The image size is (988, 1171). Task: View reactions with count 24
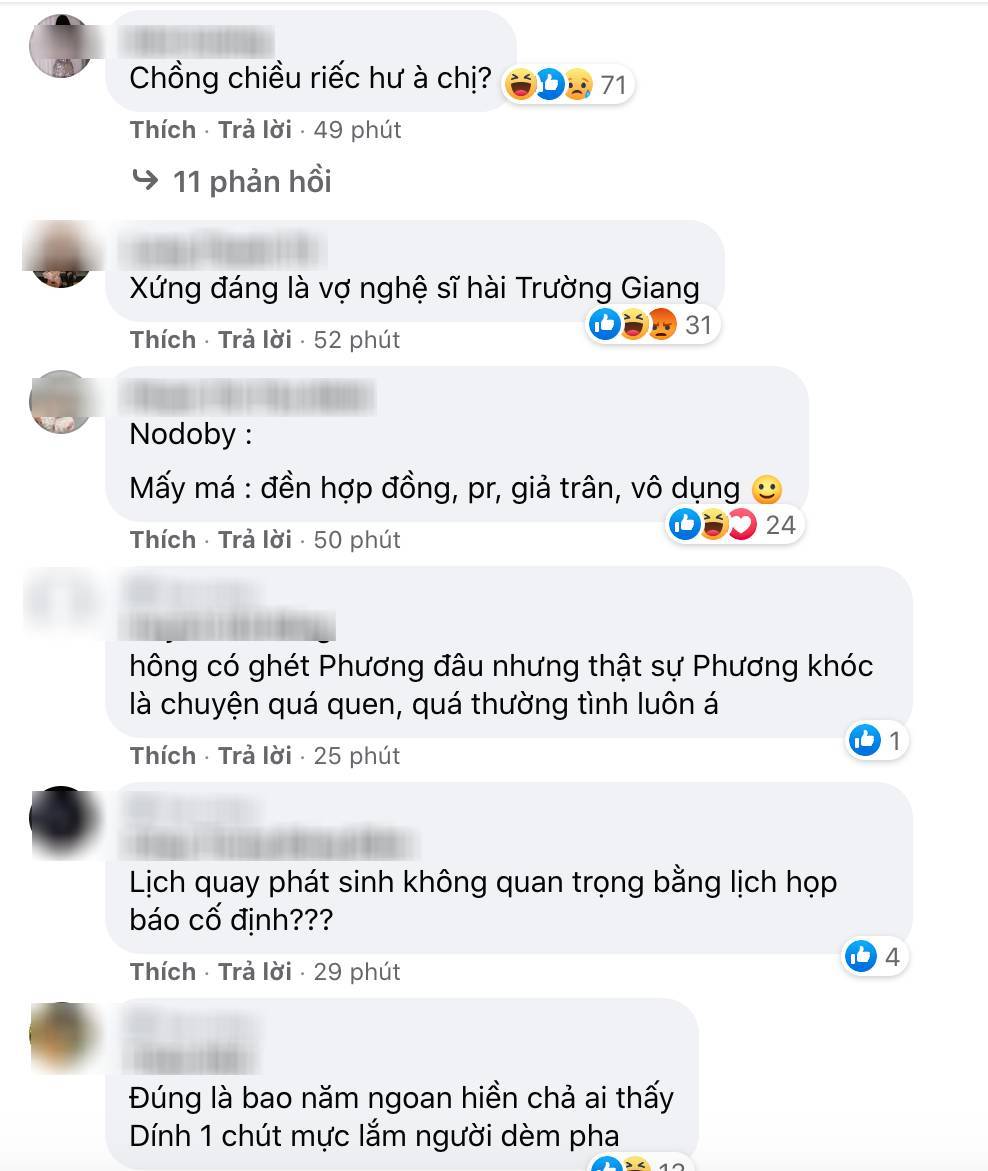(x=733, y=524)
